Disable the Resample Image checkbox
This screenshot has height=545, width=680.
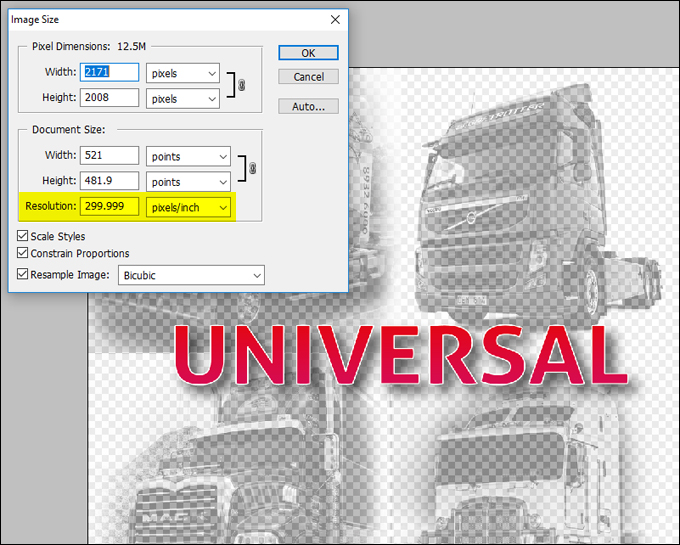(x=23, y=274)
